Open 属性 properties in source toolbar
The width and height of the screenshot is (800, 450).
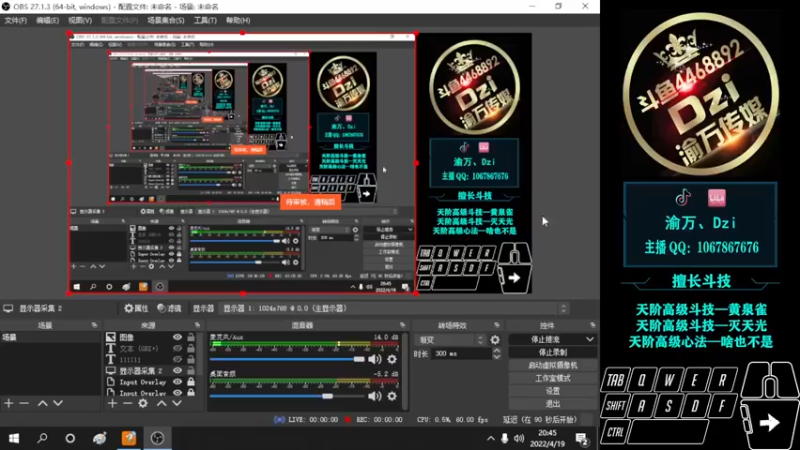(x=136, y=308)
